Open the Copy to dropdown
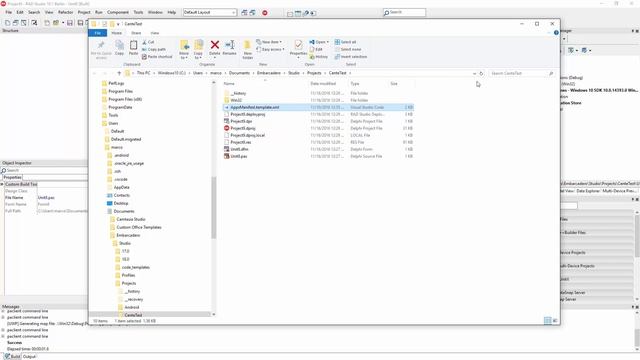The height and width of the screenshot is (360, 640). pos(198,50)
